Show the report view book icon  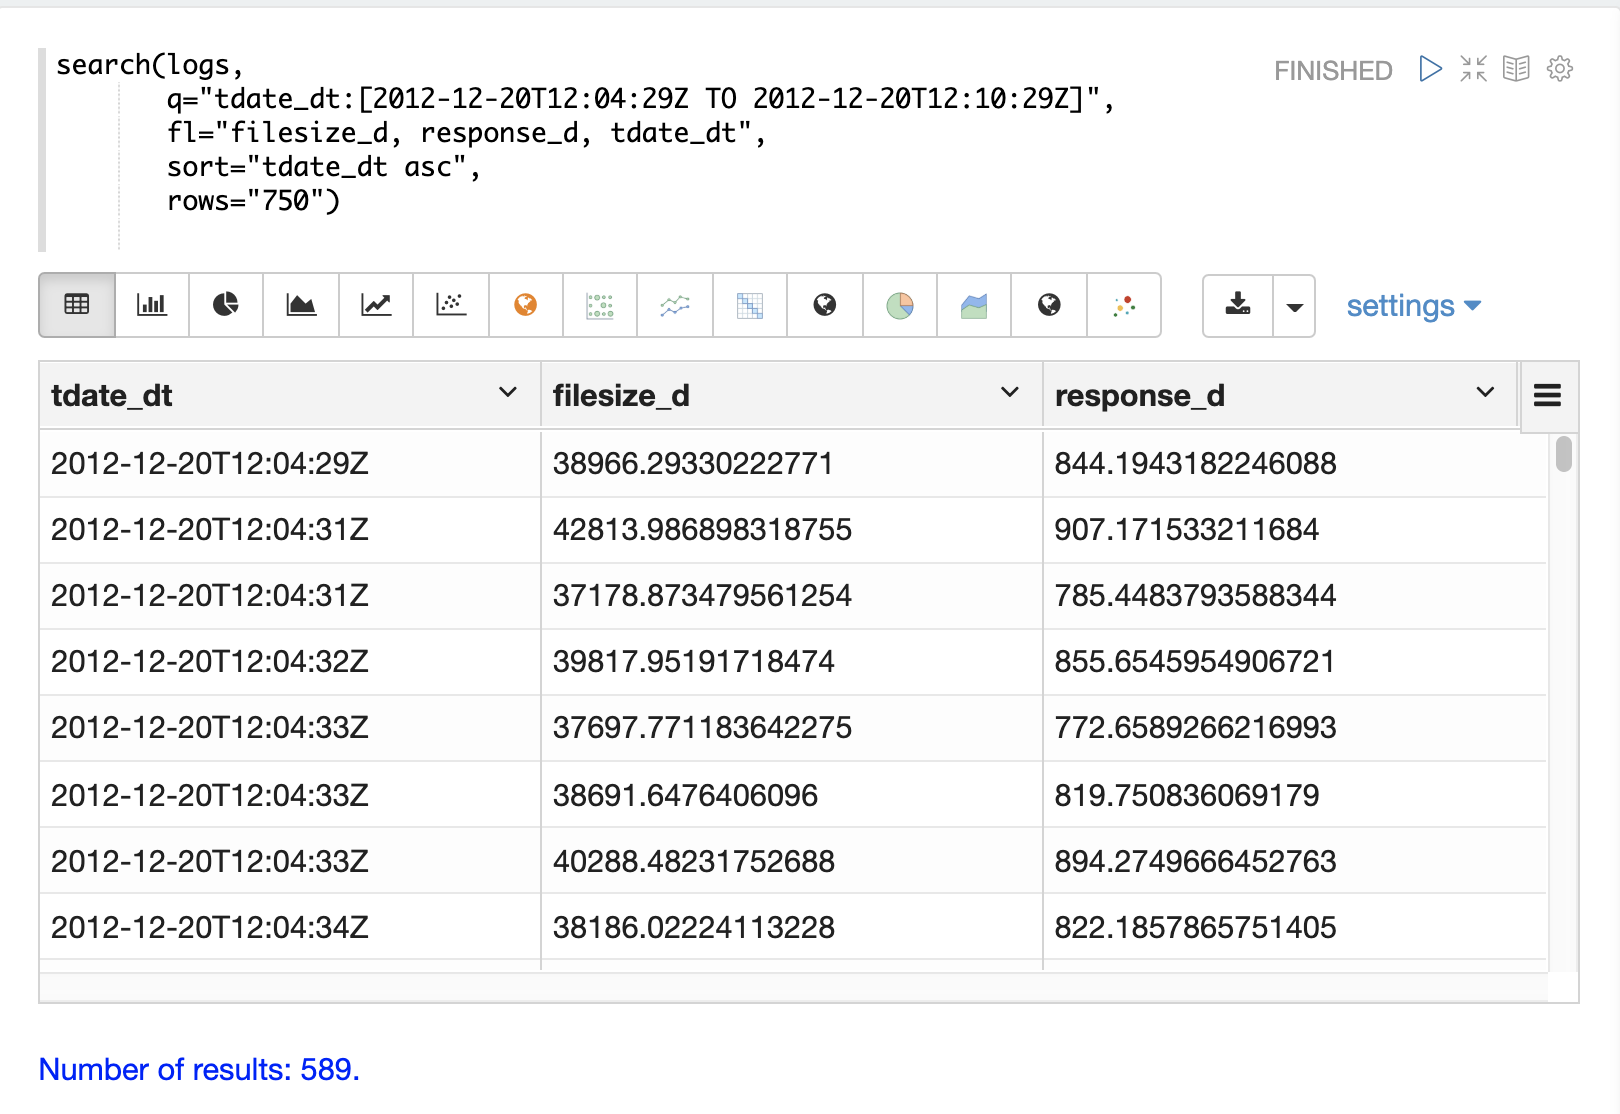tap(1516, 68)
